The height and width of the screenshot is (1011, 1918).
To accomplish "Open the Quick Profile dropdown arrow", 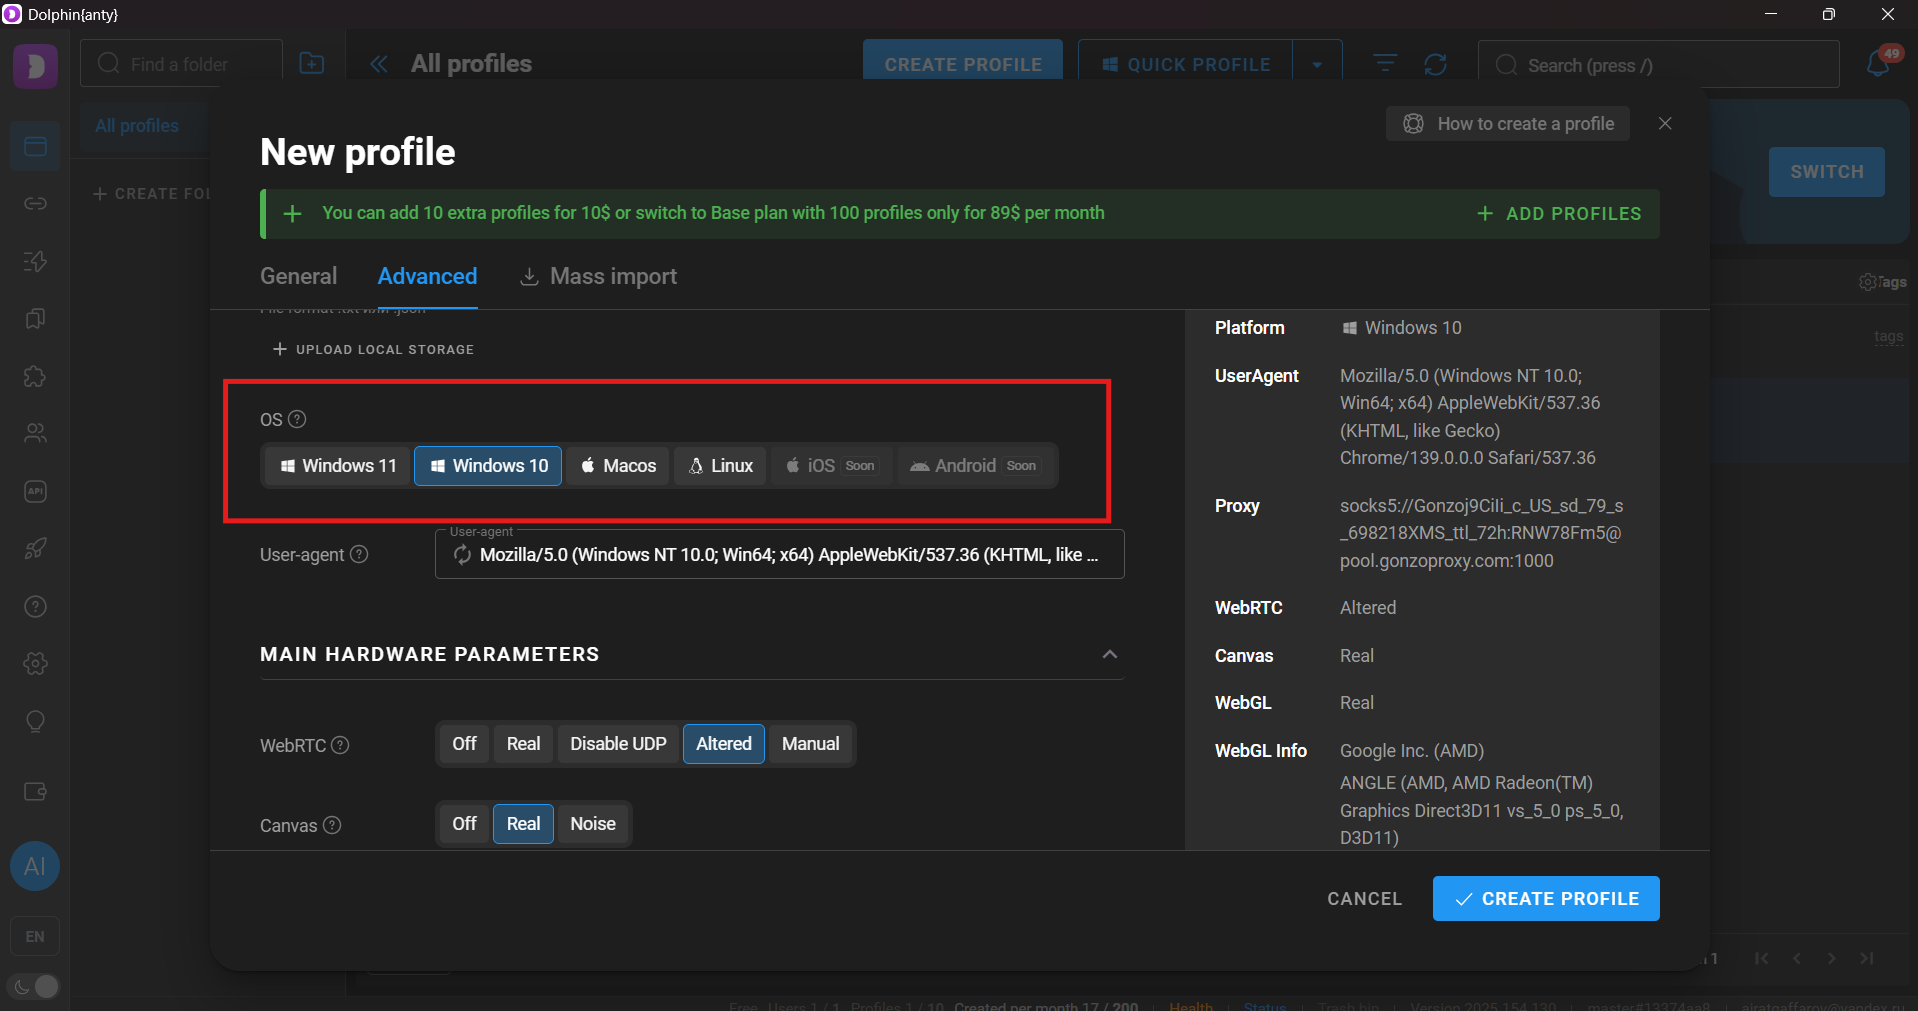I will click(x=1317, y=65).
